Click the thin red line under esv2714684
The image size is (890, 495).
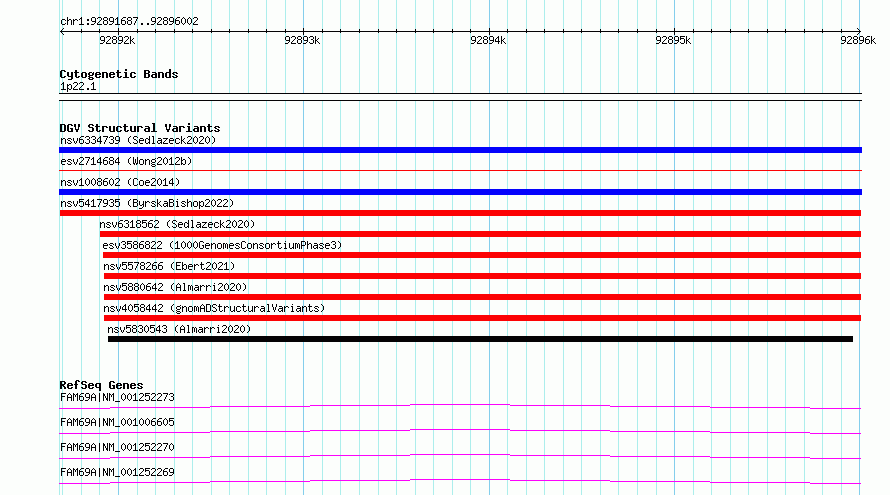(460, 170)
